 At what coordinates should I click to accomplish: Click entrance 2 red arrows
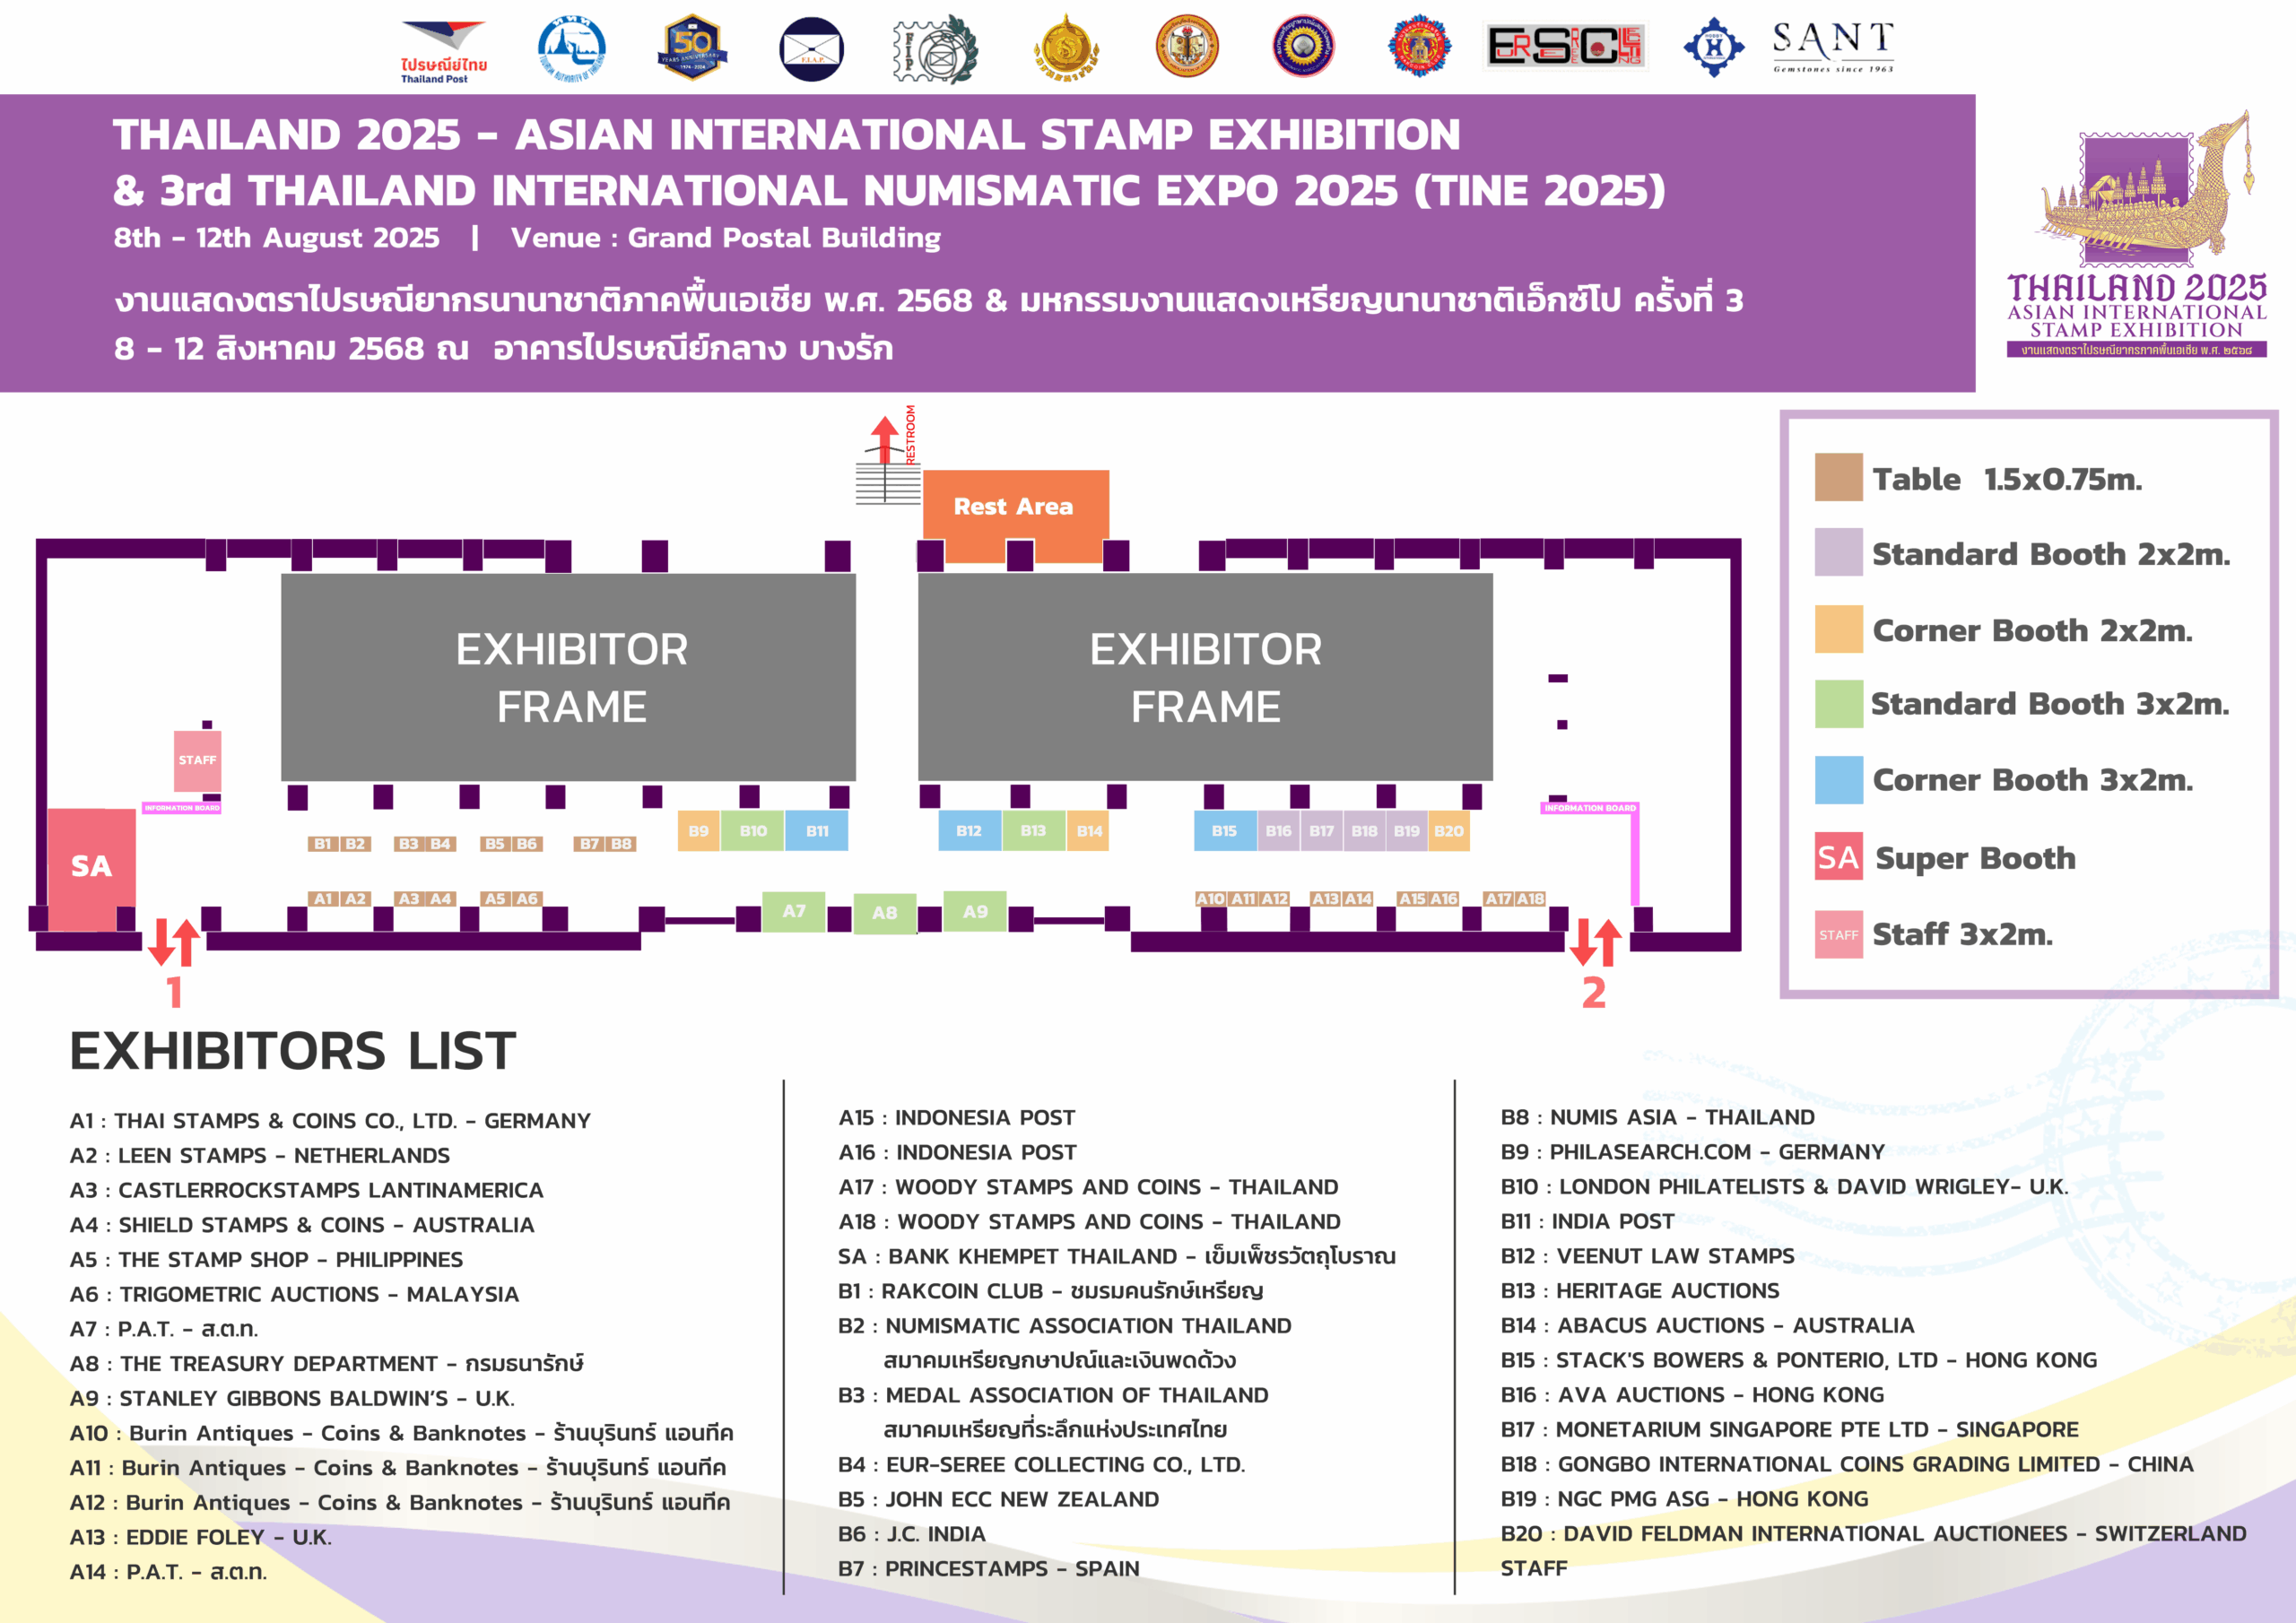click(1595, 942)
